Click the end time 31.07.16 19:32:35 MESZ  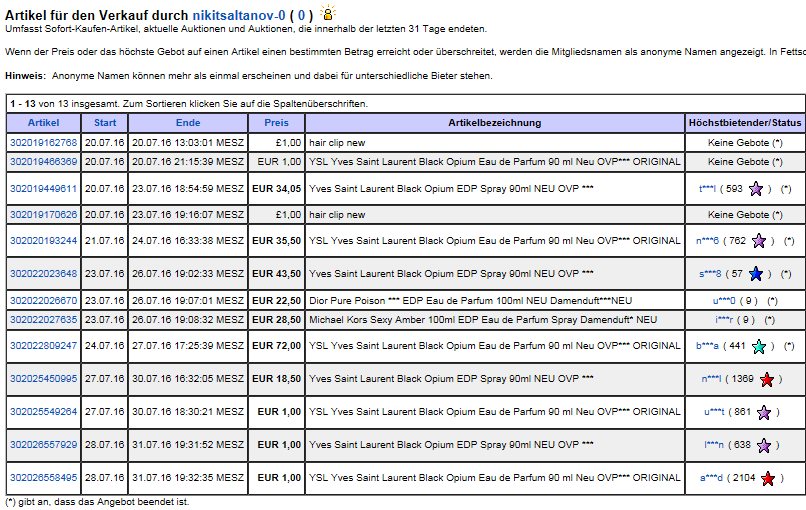[188, 477]
